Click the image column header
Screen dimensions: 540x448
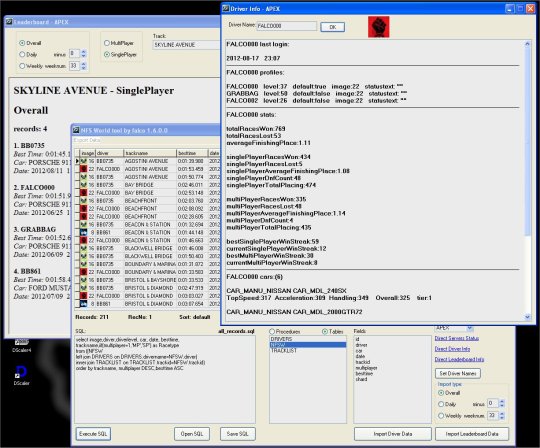[87, 153]
